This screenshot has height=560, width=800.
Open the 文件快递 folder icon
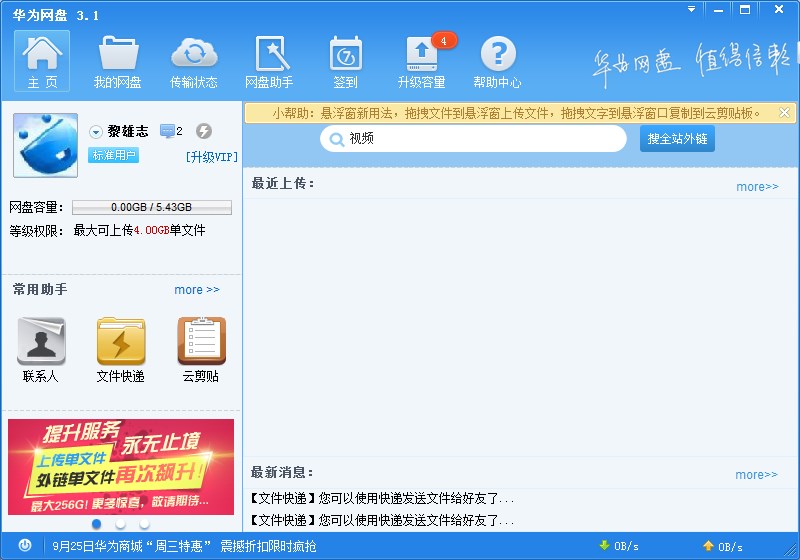(x=121, y=349)
